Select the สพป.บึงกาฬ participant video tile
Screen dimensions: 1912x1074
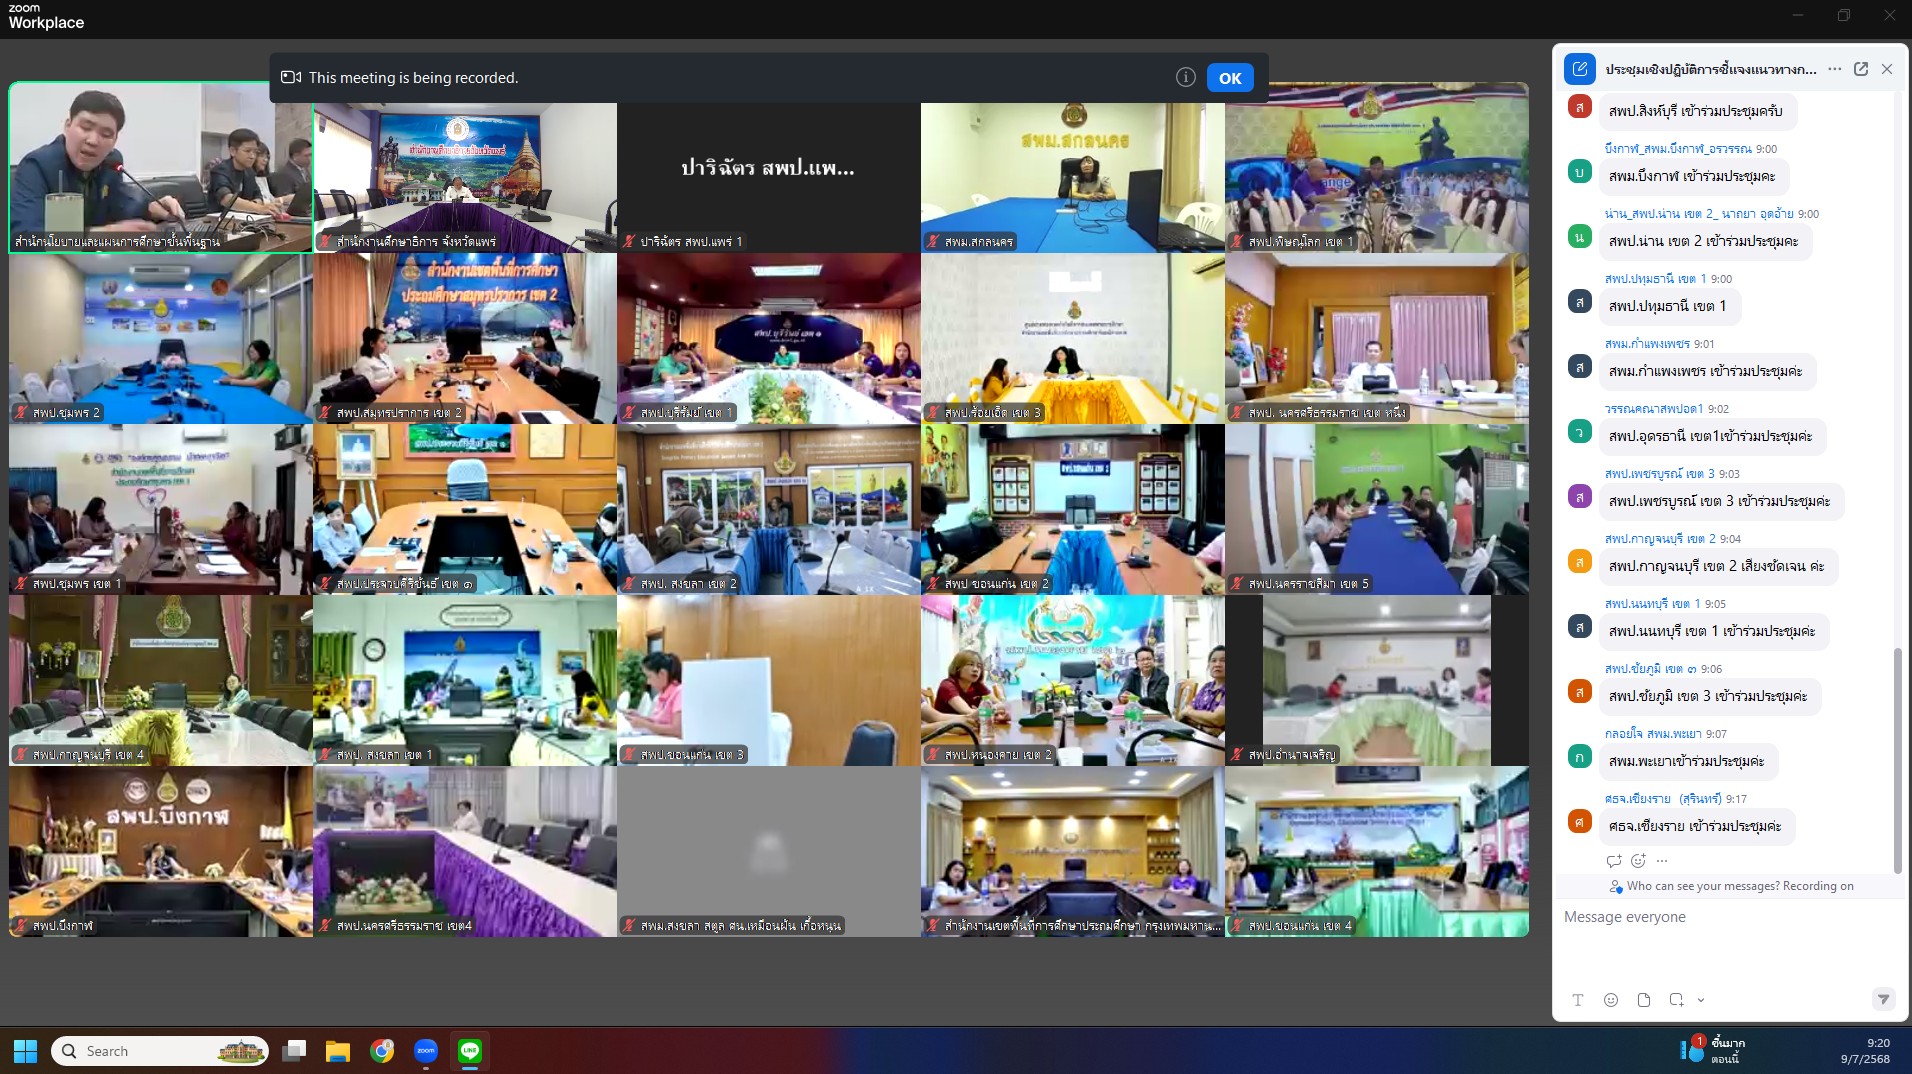161,851
